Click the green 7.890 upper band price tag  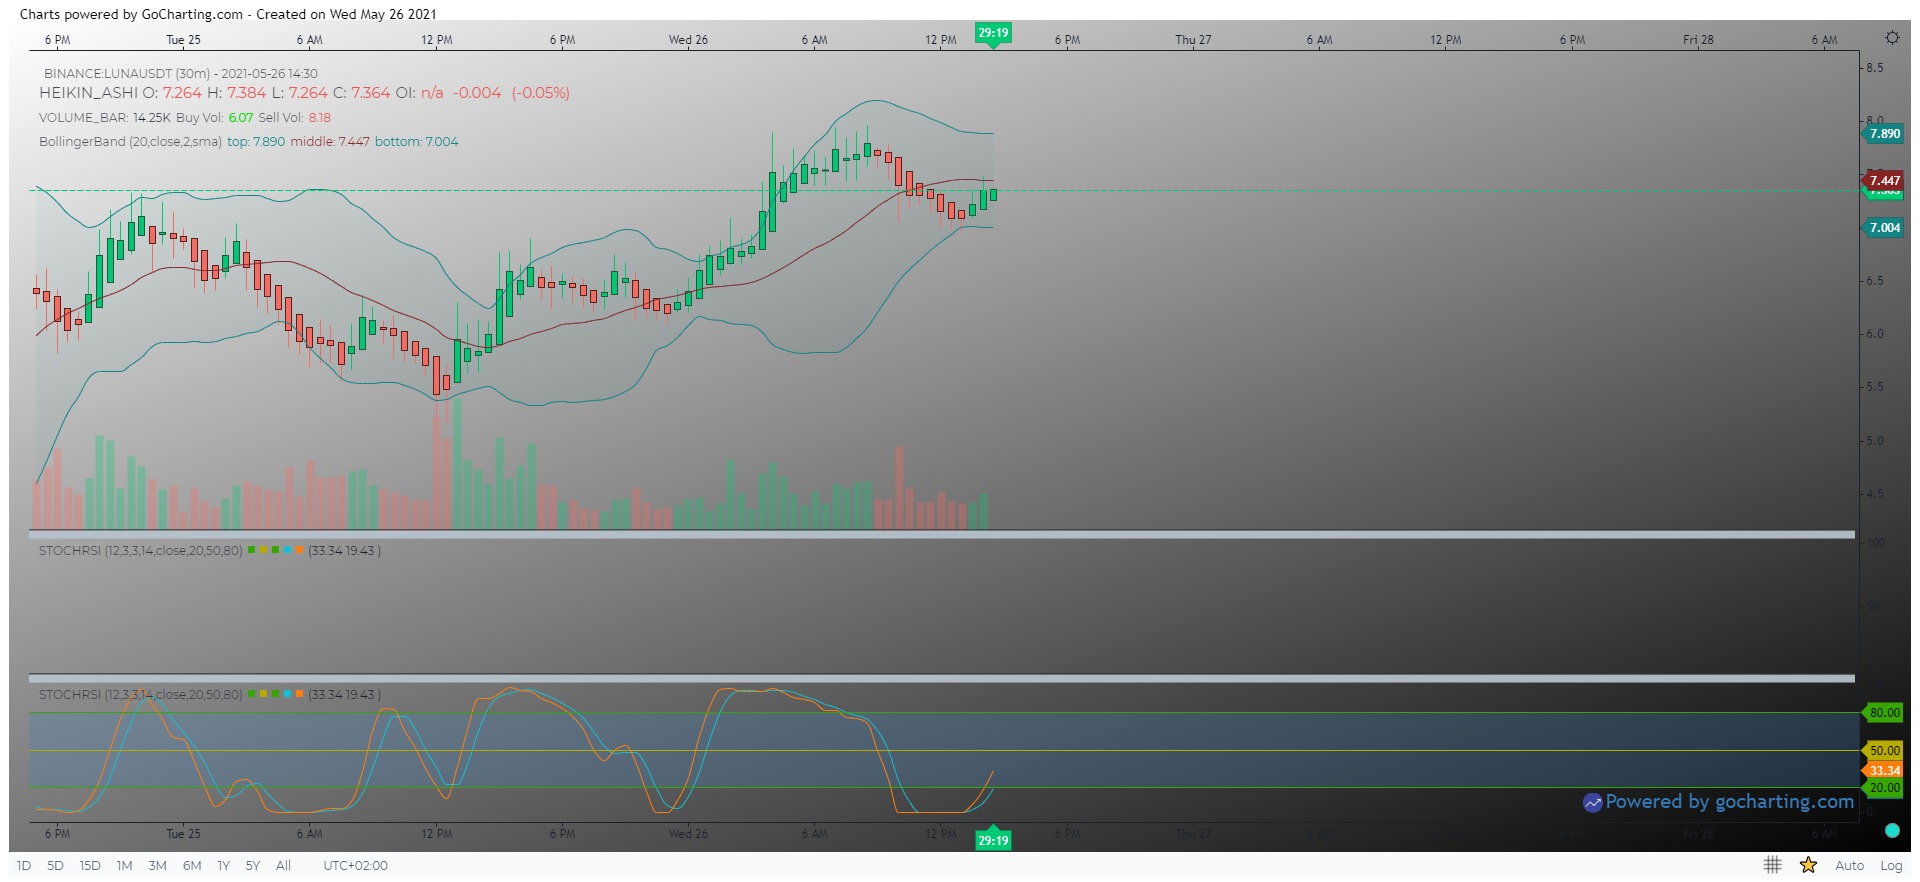tap(1884, 134)
